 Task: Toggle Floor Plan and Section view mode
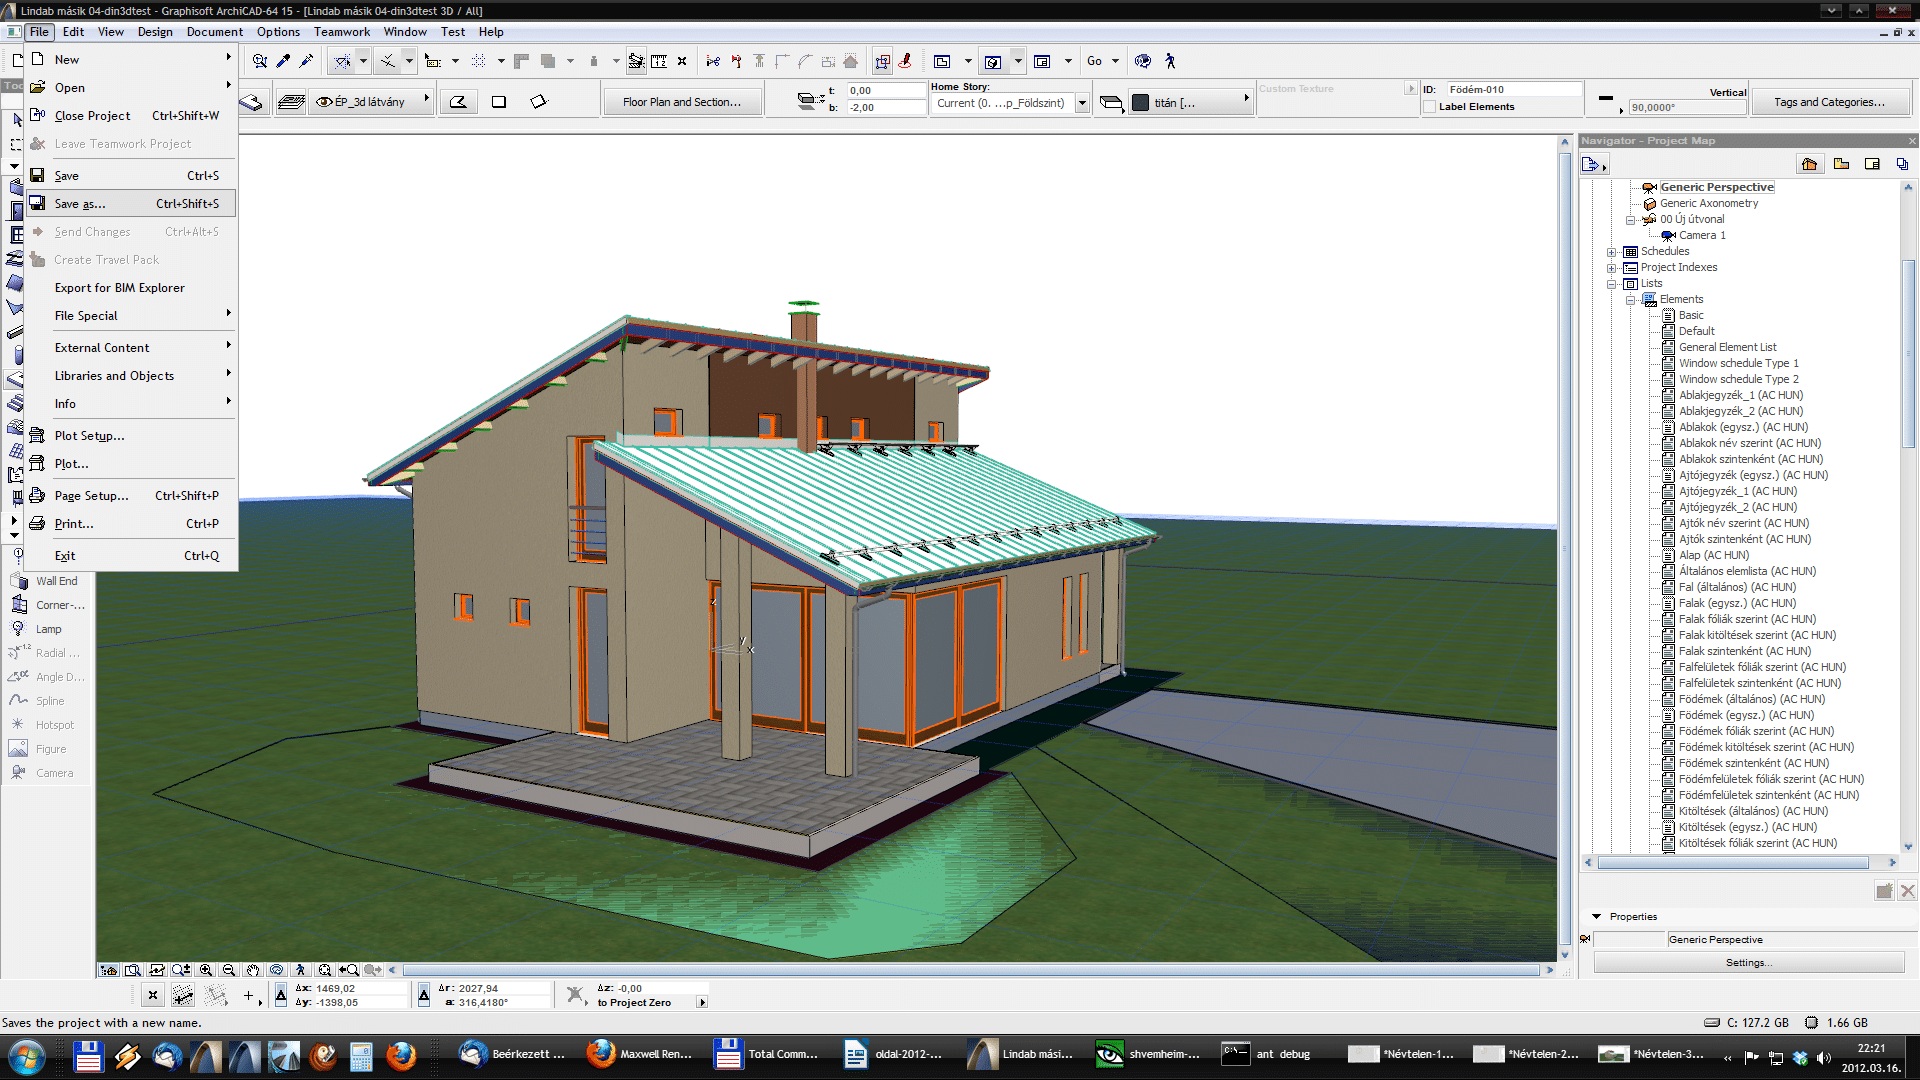click(680, 102)
